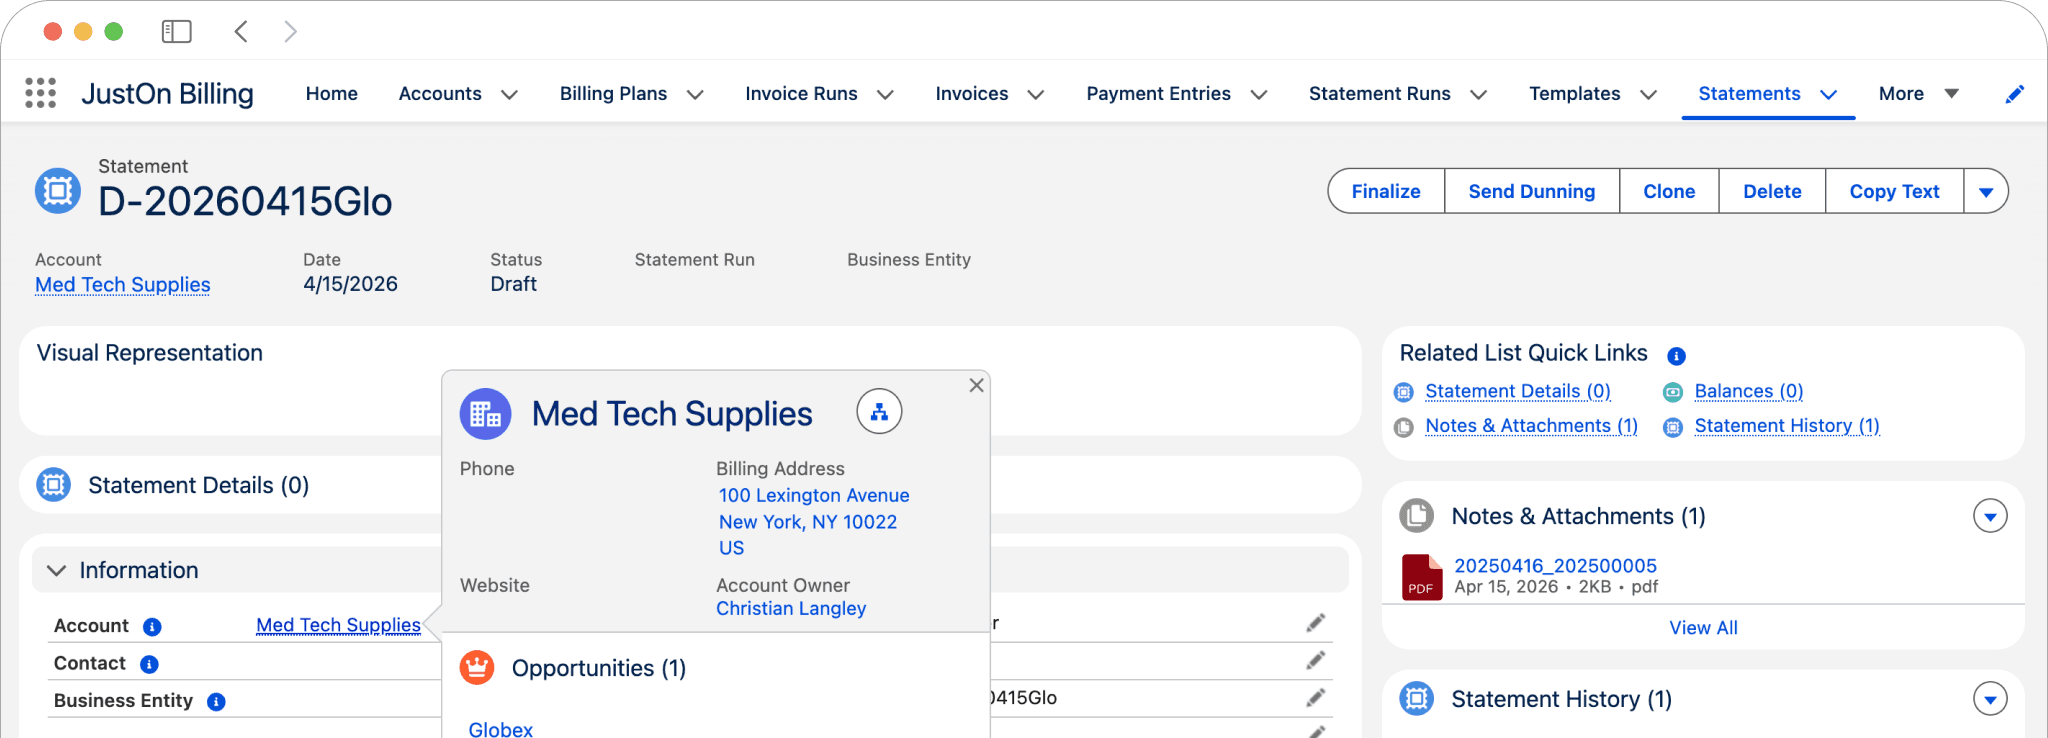Screen dimensions: 2048x738
Task: Click the Notes & Attachments quick link icon
Action: [x=1404, y=427]
